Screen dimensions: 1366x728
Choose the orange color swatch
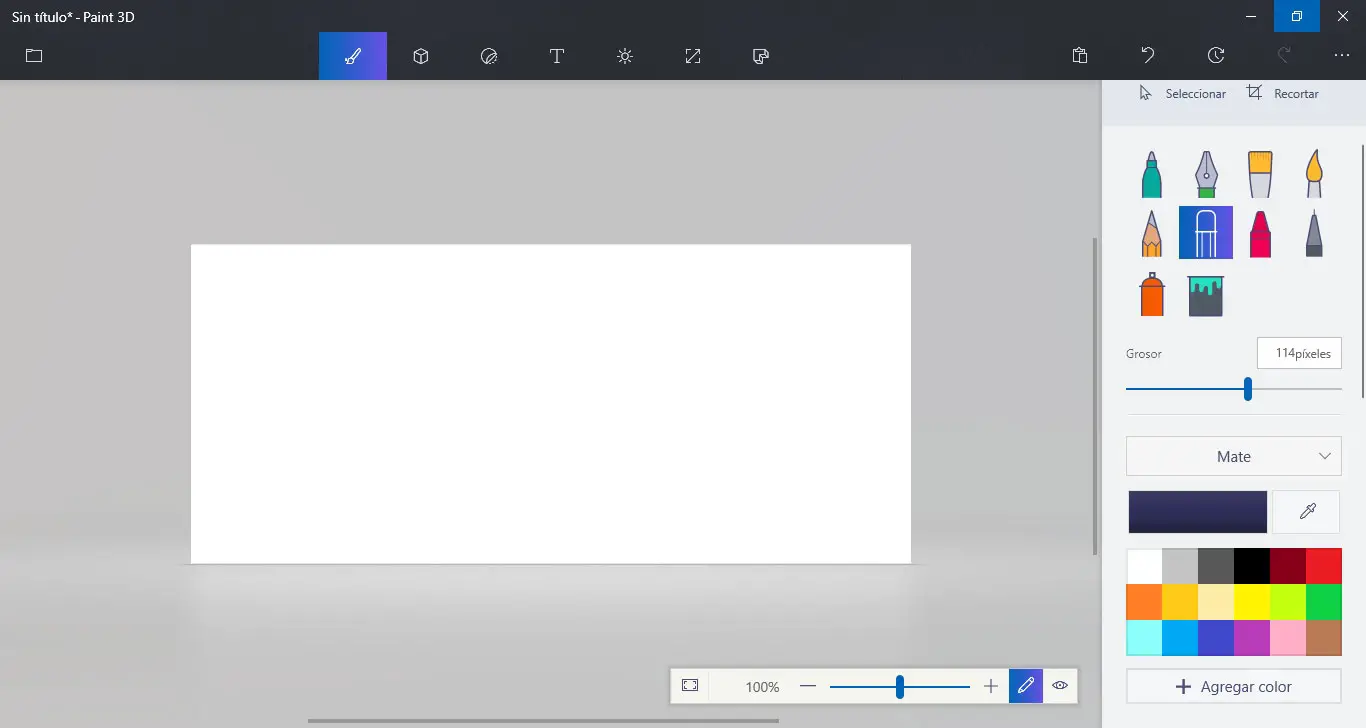(1144, 602)
